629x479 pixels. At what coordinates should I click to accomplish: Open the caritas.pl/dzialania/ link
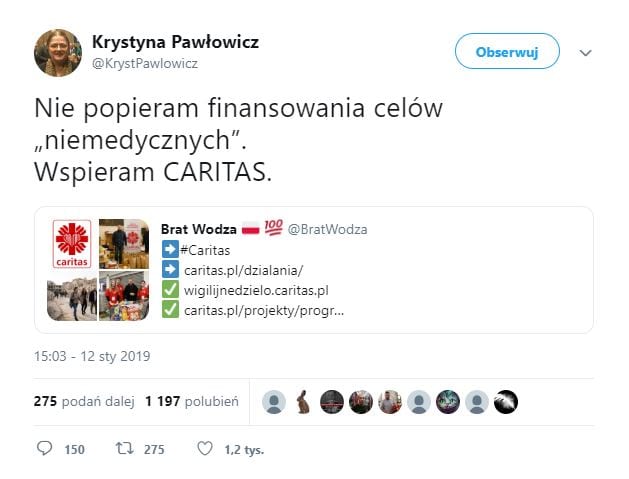243,270
